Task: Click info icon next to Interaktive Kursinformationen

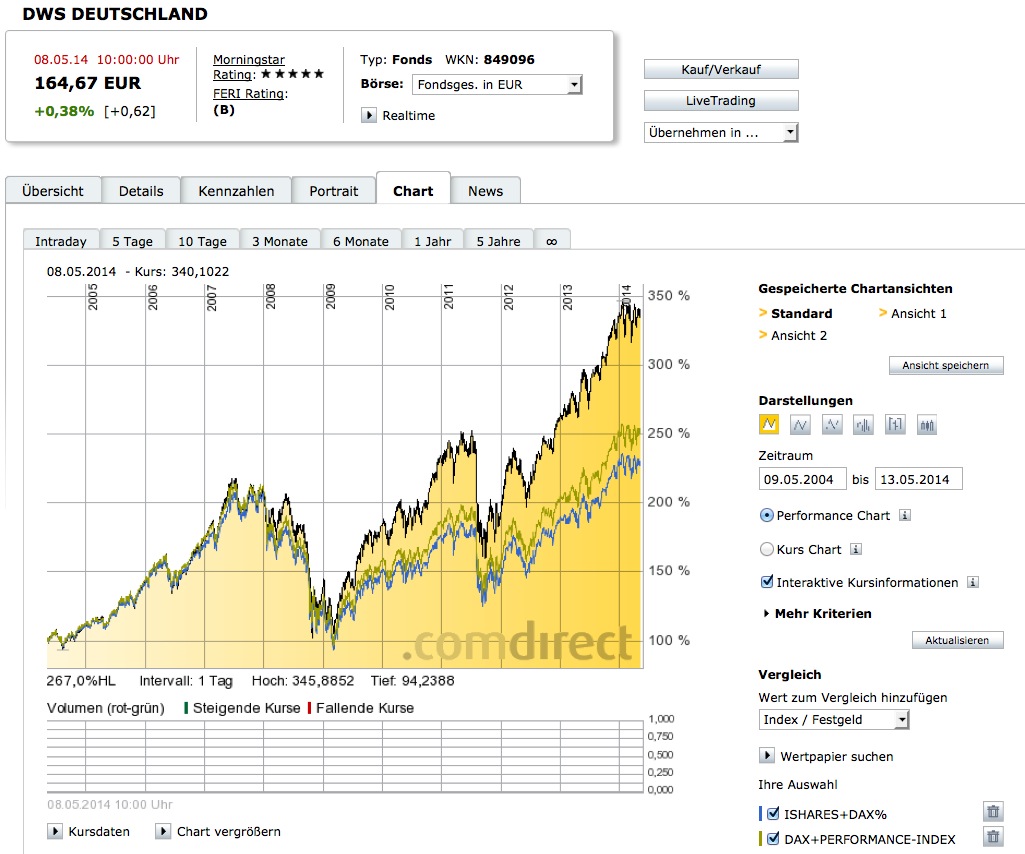Action: tap(973, 582)
